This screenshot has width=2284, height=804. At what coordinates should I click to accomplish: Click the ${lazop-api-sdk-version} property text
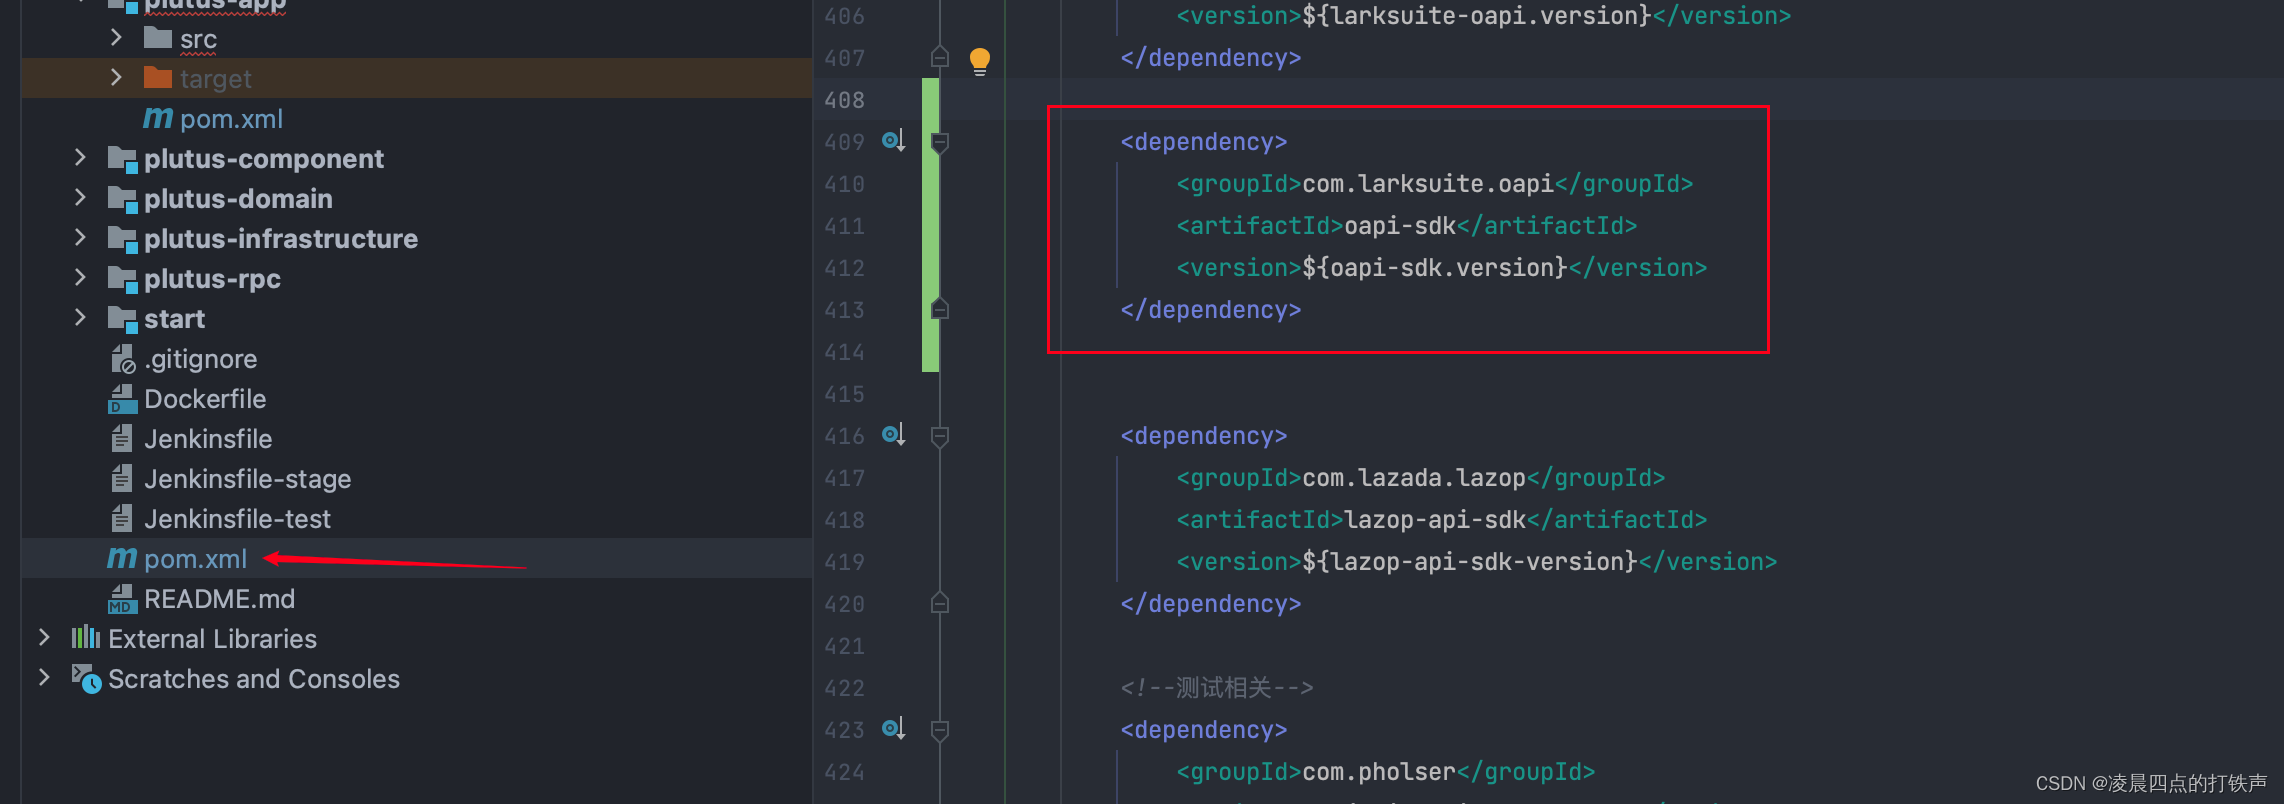(x=1470, y=562)
